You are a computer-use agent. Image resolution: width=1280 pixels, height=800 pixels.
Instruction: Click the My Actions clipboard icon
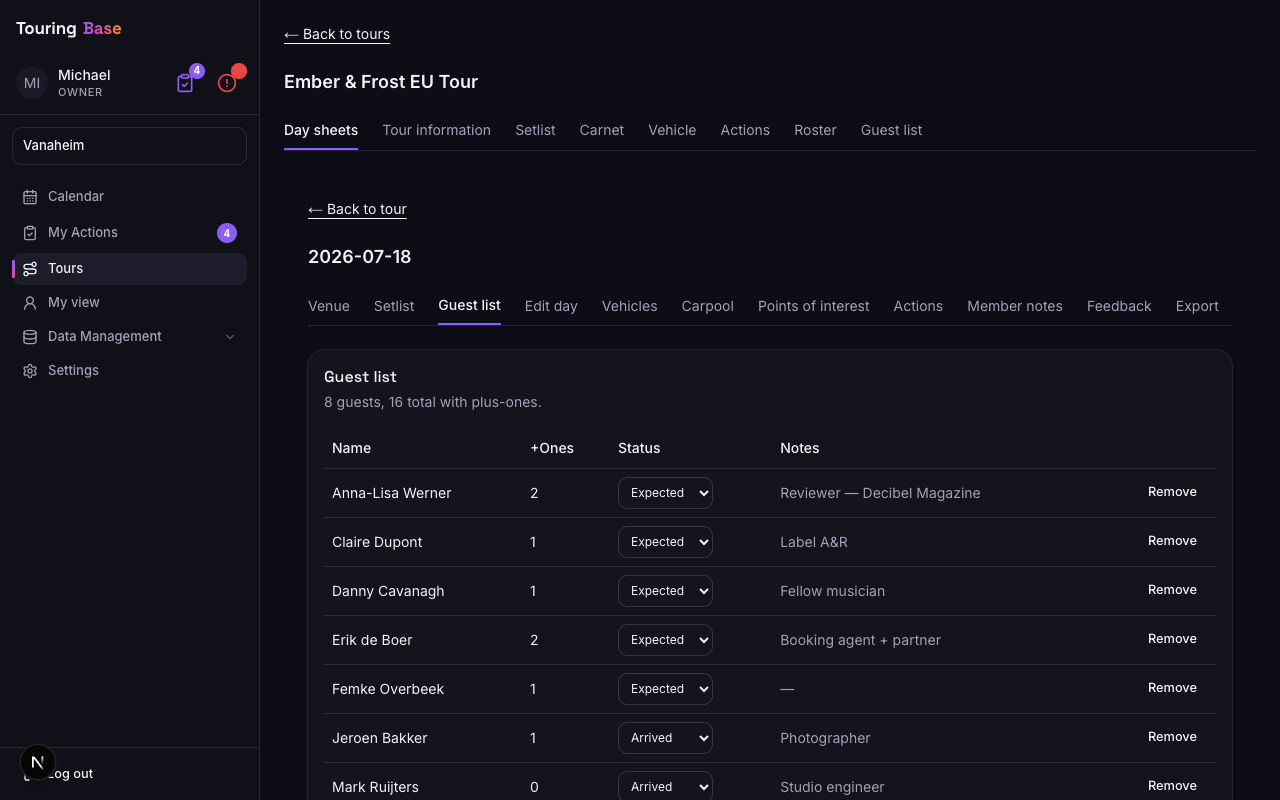30,233
